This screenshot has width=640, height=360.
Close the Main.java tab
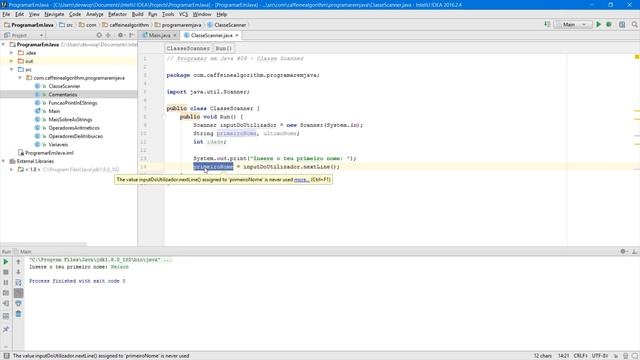tap(175, 36)
